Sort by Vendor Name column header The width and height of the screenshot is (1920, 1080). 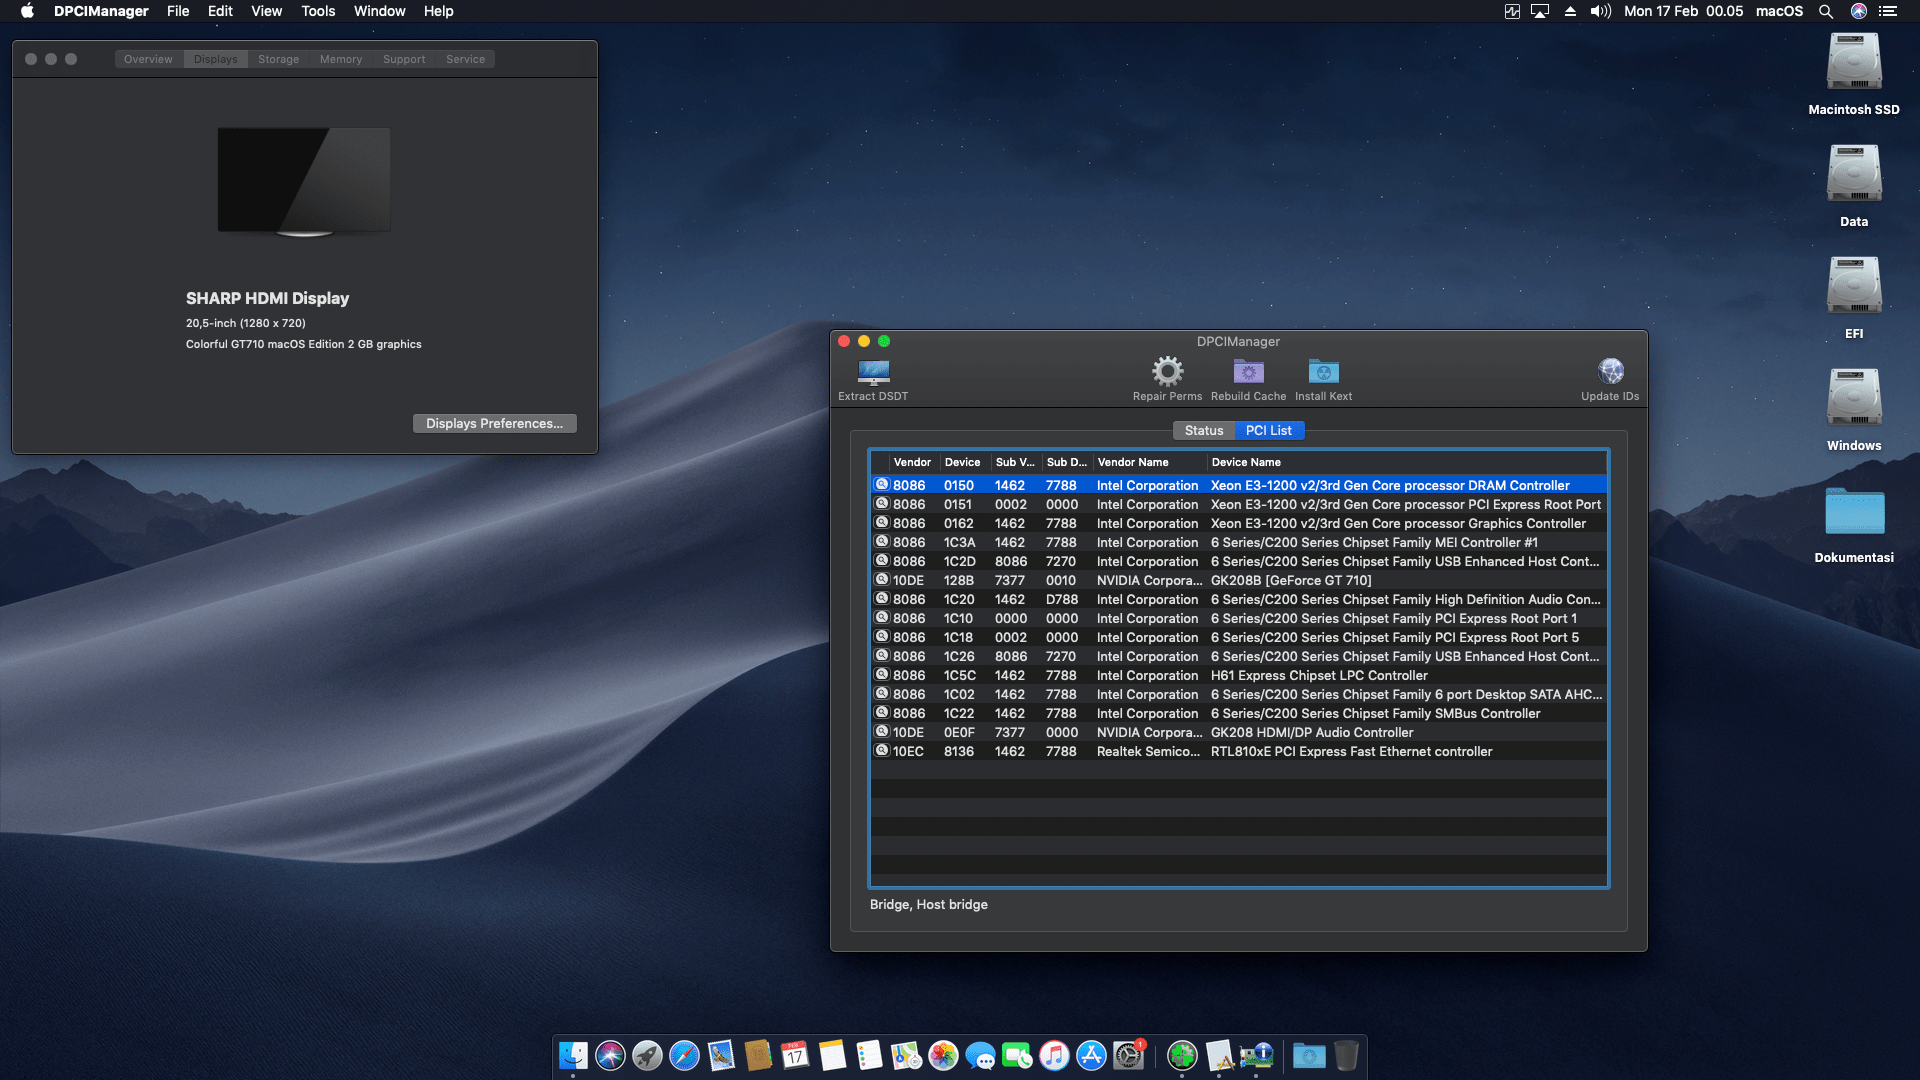click(x=1149, y=462)
